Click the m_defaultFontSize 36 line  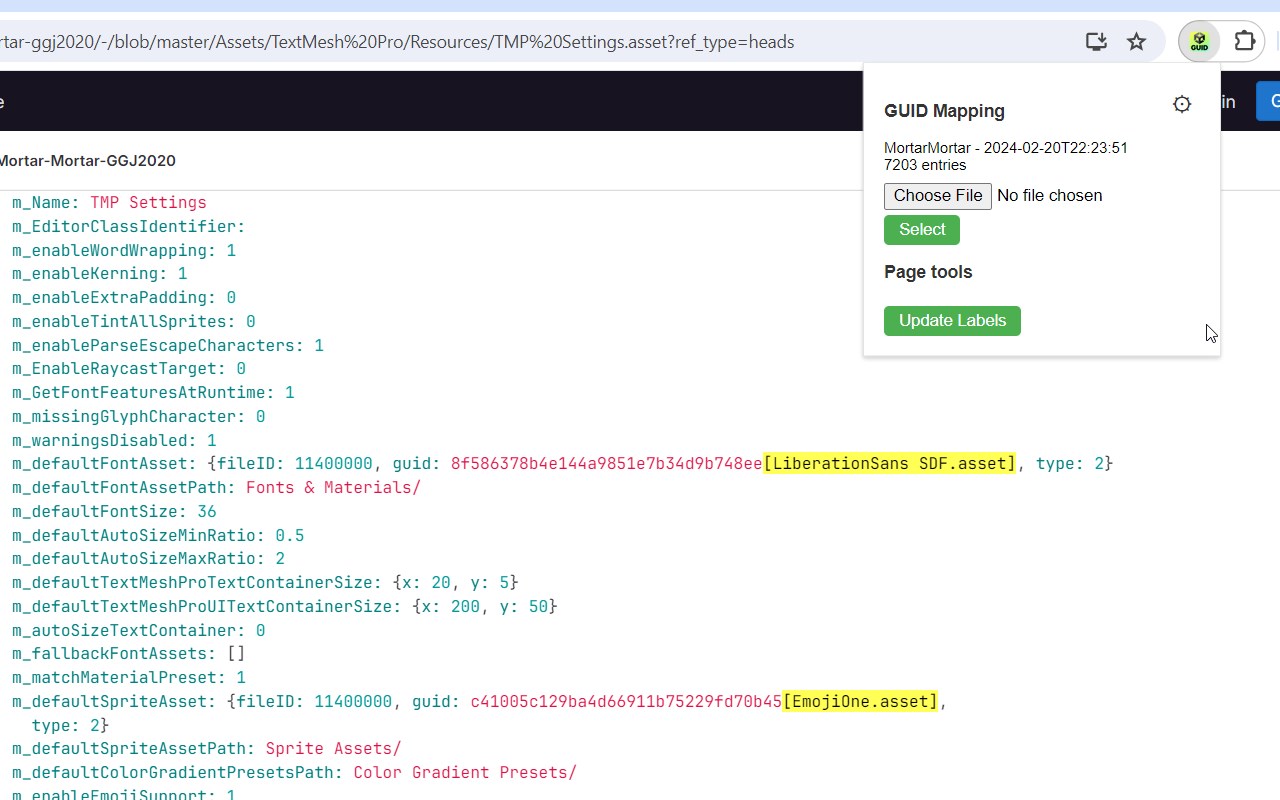[x=114, y=512]
